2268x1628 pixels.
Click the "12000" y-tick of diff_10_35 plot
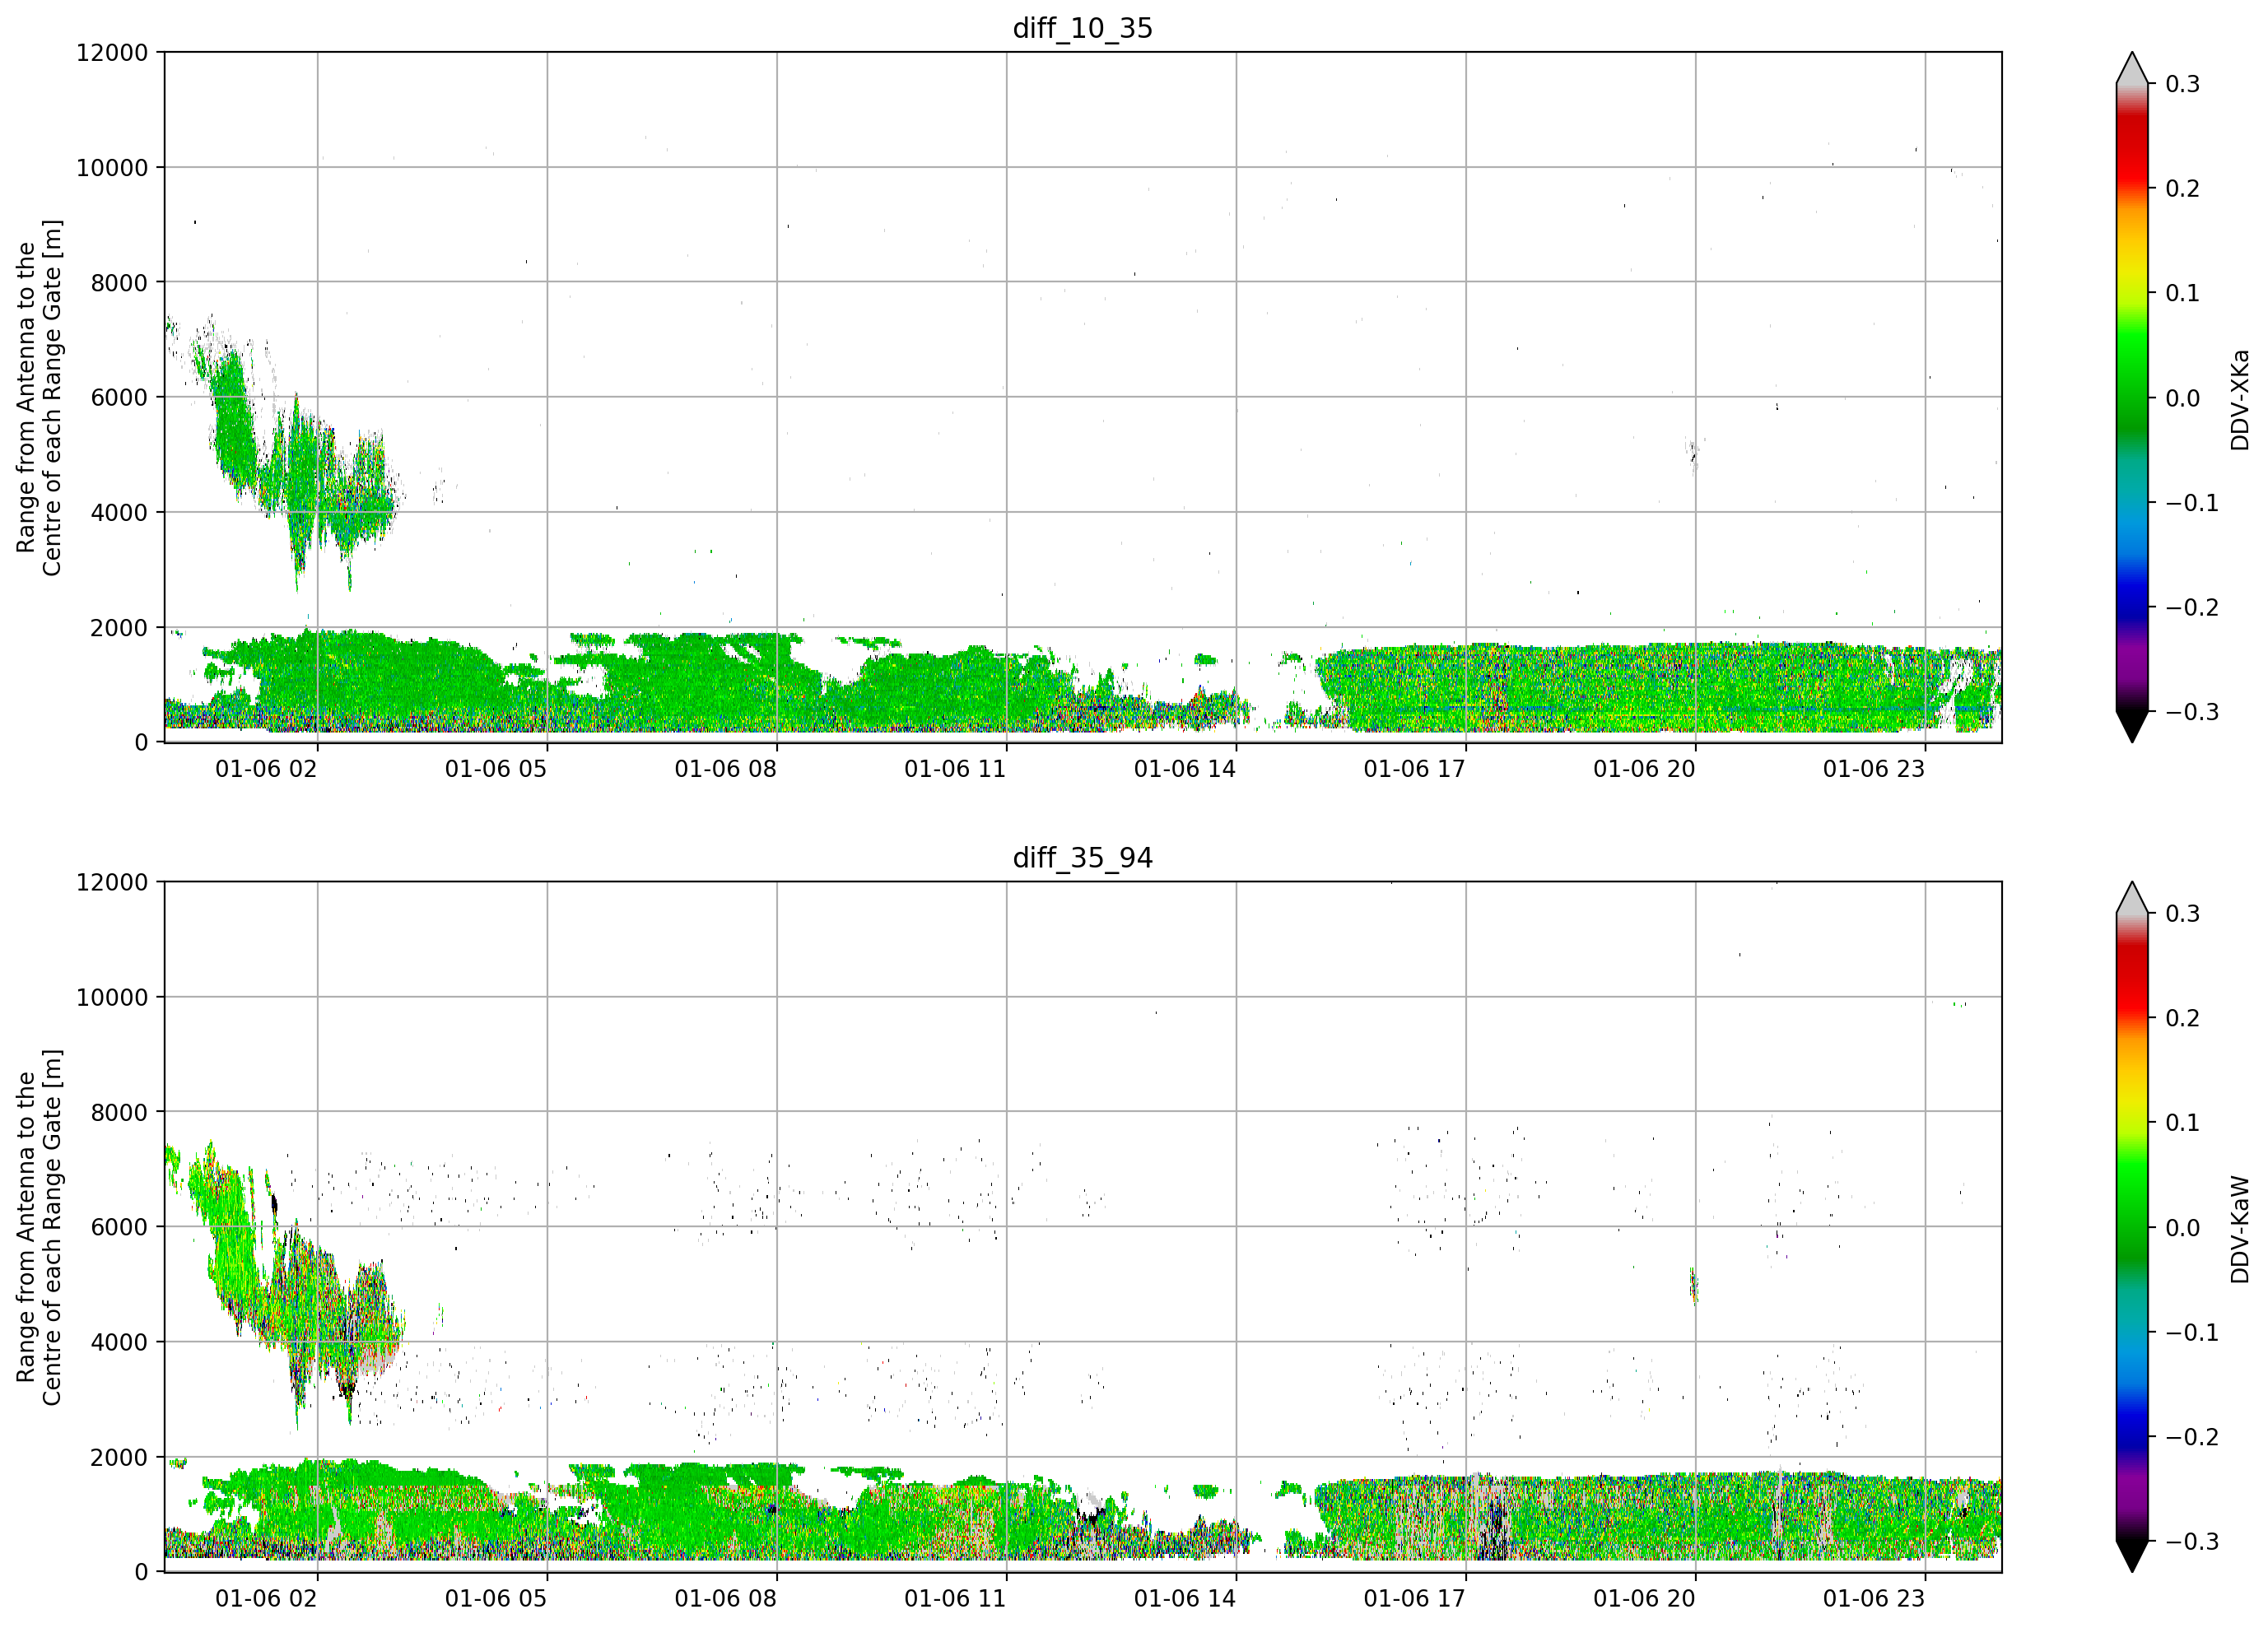(x=112, y=53)
